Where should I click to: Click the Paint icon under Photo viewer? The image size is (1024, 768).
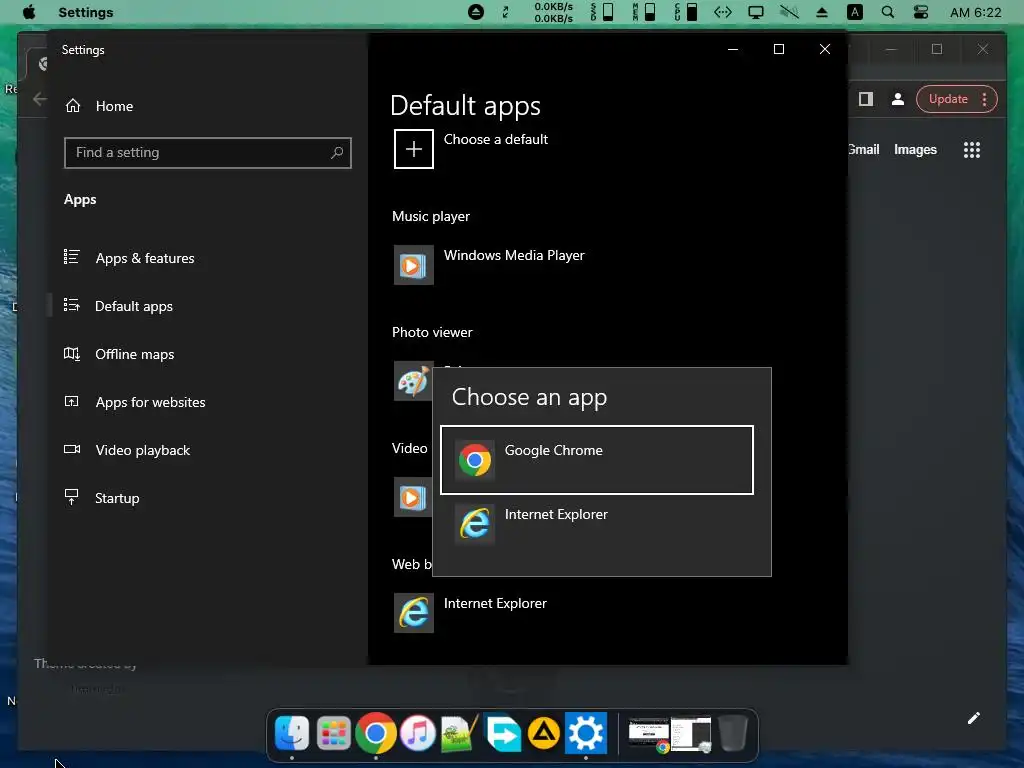(413, 381)
